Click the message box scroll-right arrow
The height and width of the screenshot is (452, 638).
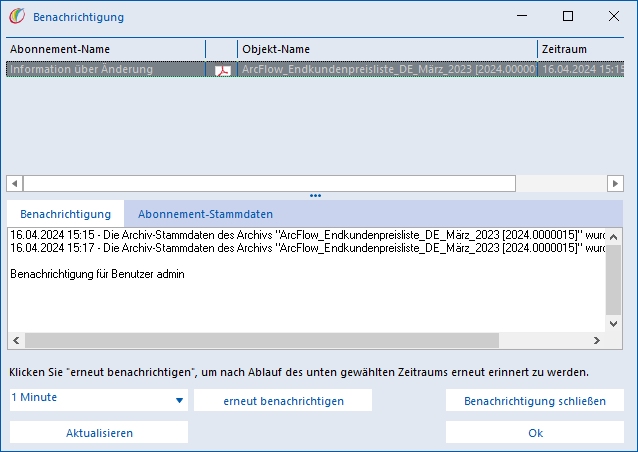(596, 340)
